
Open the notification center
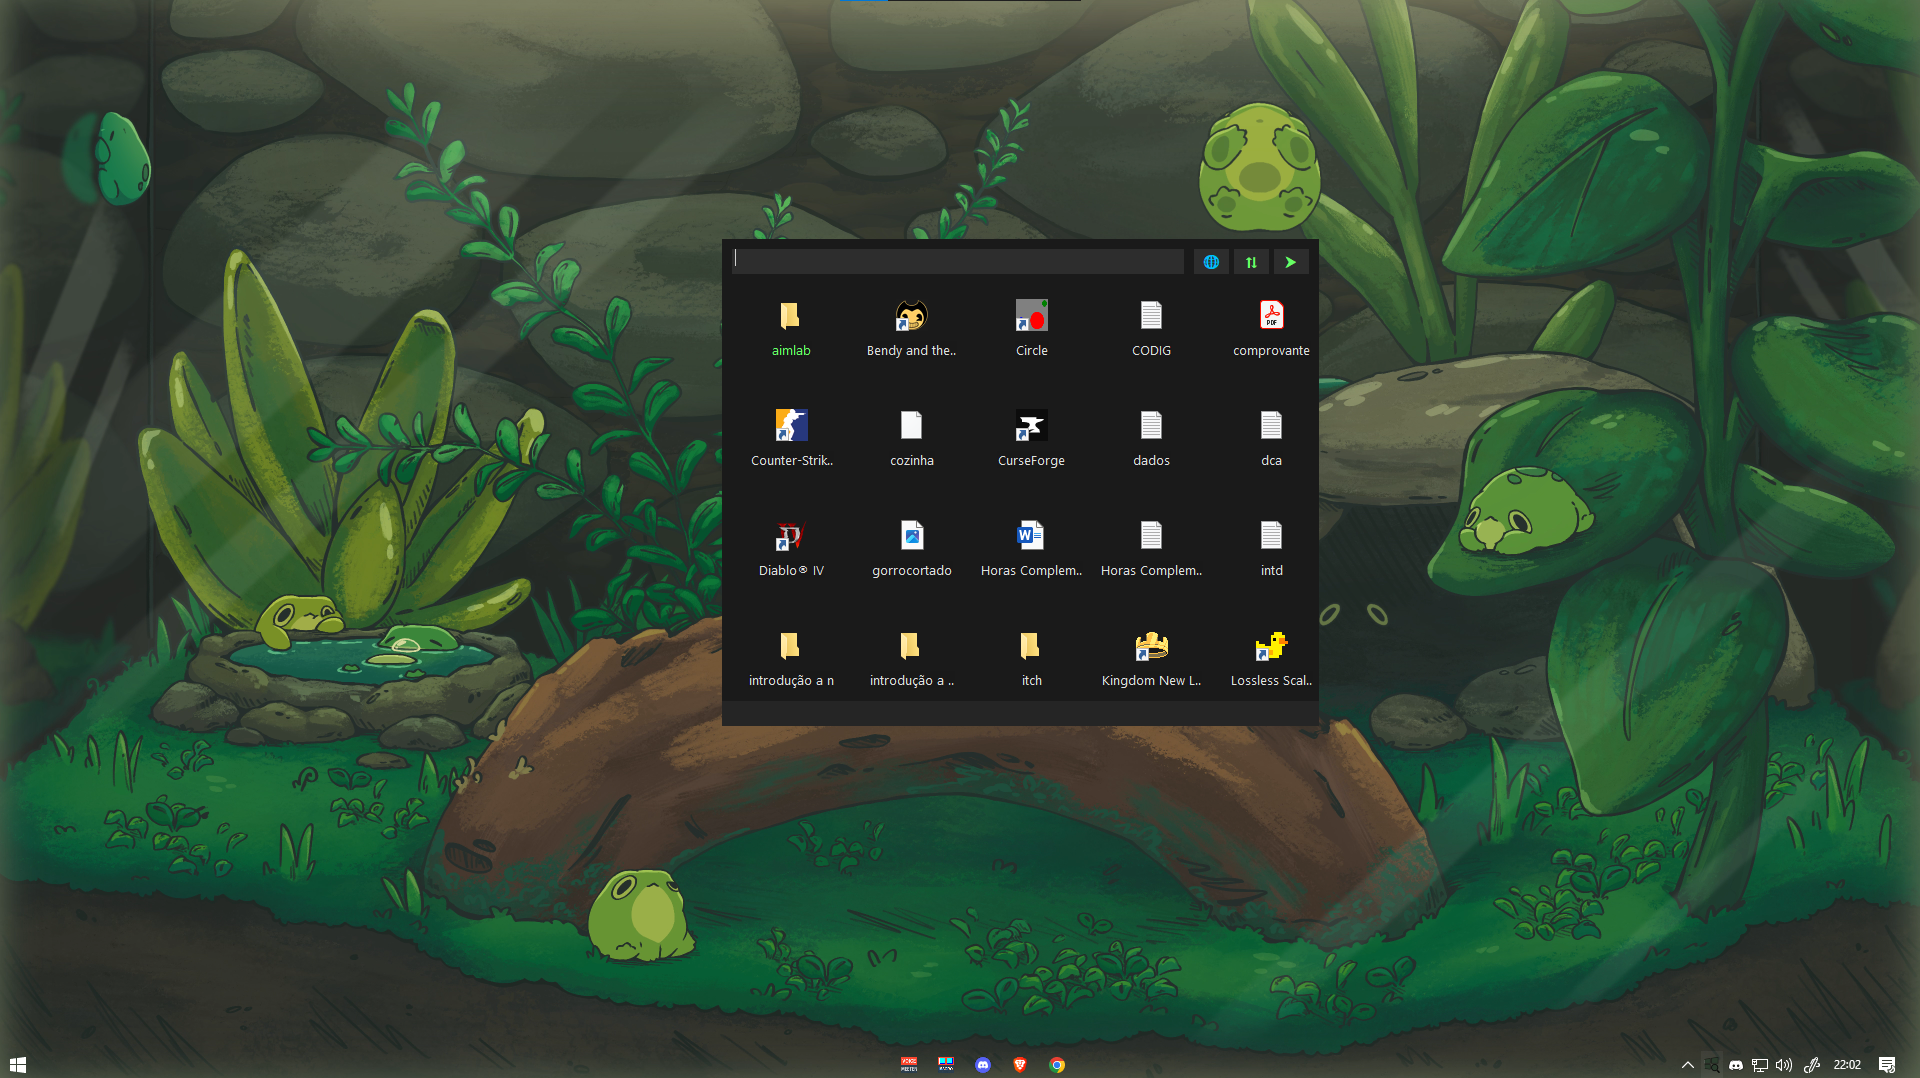[x=1887, y=1065]
